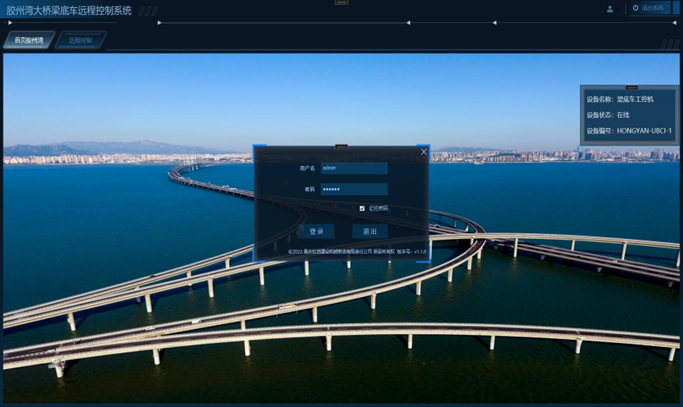The height and width of the screenshot is (407, 683).
Task: Focus the 密码 password field
Action: pyautogui.click(x=353, y=189)
